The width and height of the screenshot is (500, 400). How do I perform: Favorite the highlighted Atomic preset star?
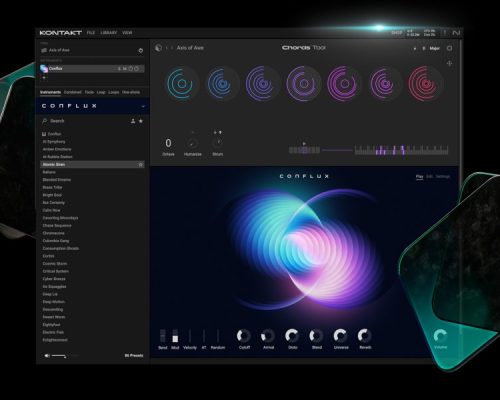pos(141,164)
